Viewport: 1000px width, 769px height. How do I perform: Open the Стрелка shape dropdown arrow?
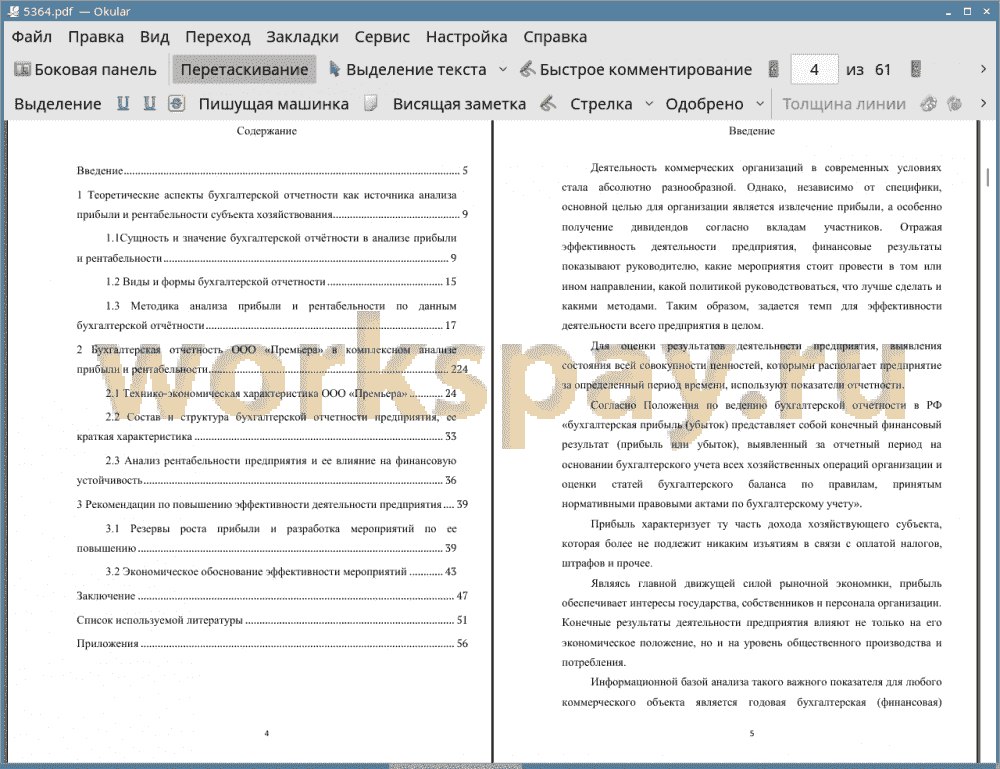[649, 104]
